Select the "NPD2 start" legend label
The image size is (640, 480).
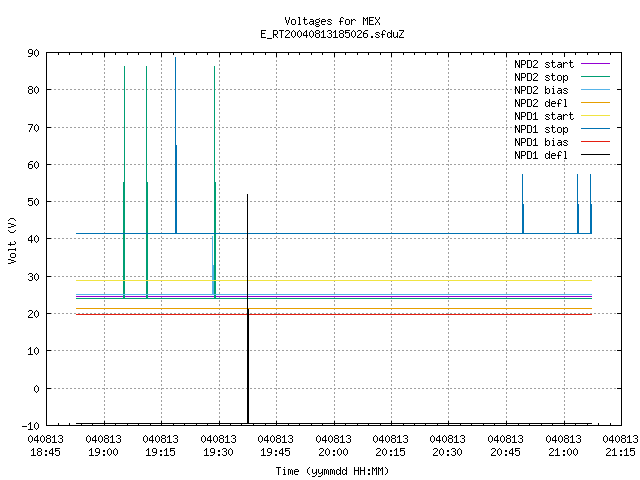click(x=544, y=64)
